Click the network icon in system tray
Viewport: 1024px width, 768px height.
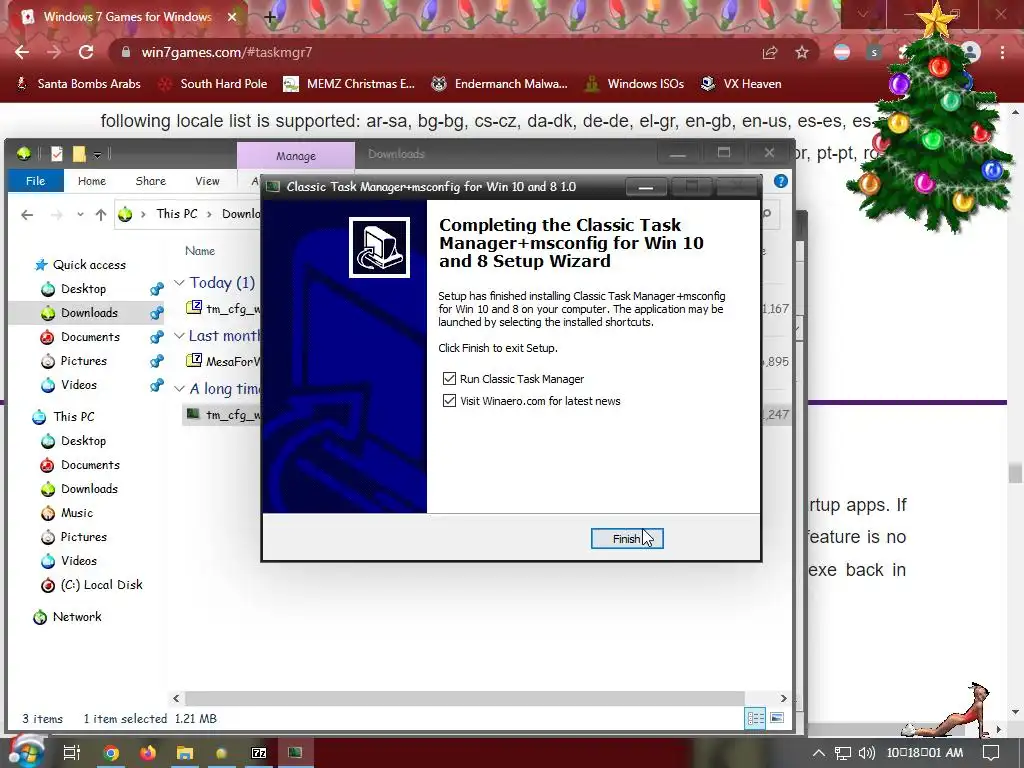842,753
